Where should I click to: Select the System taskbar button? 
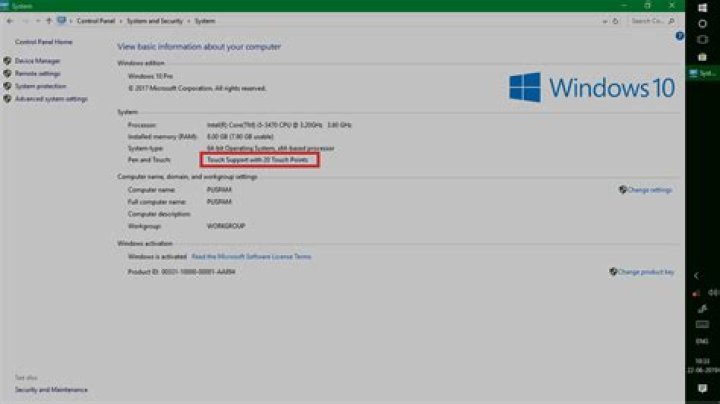703,73
